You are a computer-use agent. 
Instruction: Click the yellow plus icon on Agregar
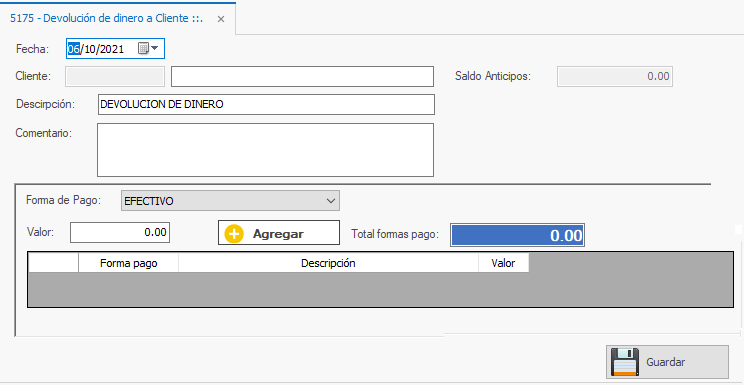pyautogui.click(x=233, y=234)
